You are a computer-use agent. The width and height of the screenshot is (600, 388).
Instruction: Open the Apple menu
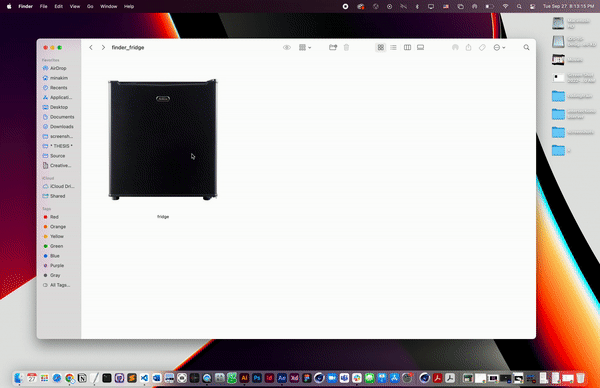(9, 6)
